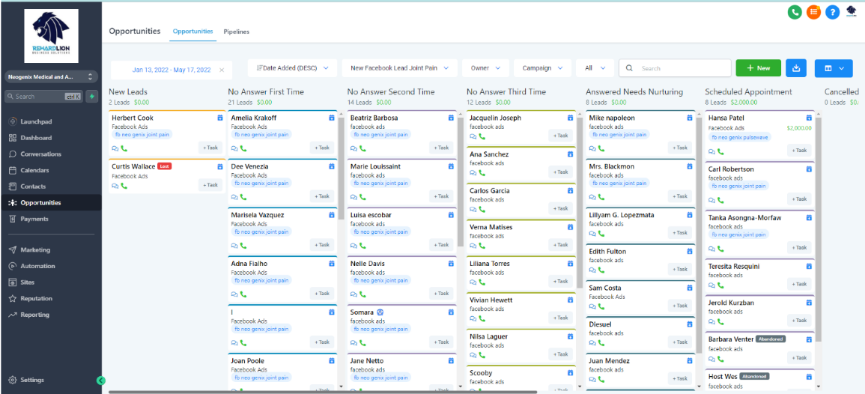Click Abandoned badge on Barbara Venter card
Image resolution: width=865 pixels, height=394 pixels.
pos(771,339)
